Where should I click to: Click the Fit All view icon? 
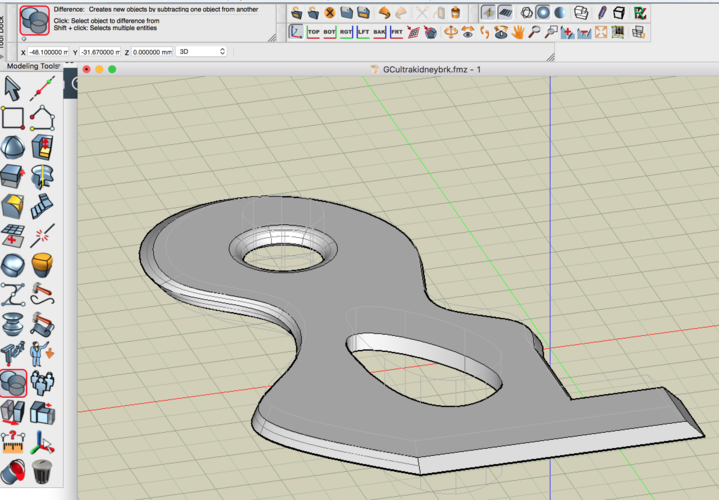[601, 32]
